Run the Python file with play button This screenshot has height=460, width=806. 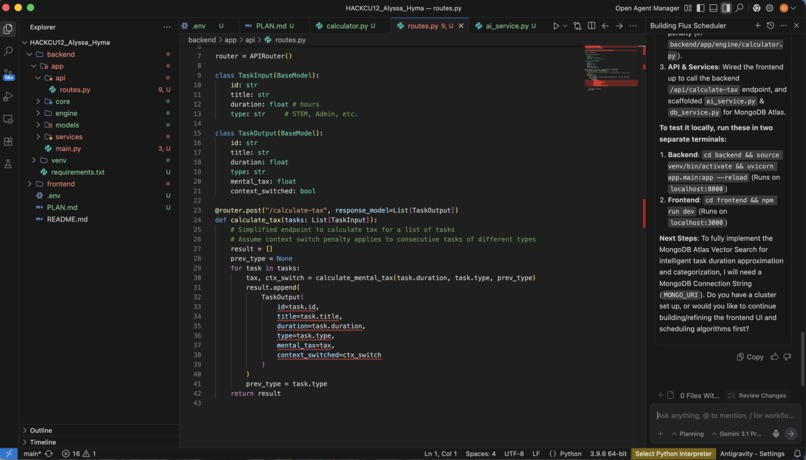point(556,26)
